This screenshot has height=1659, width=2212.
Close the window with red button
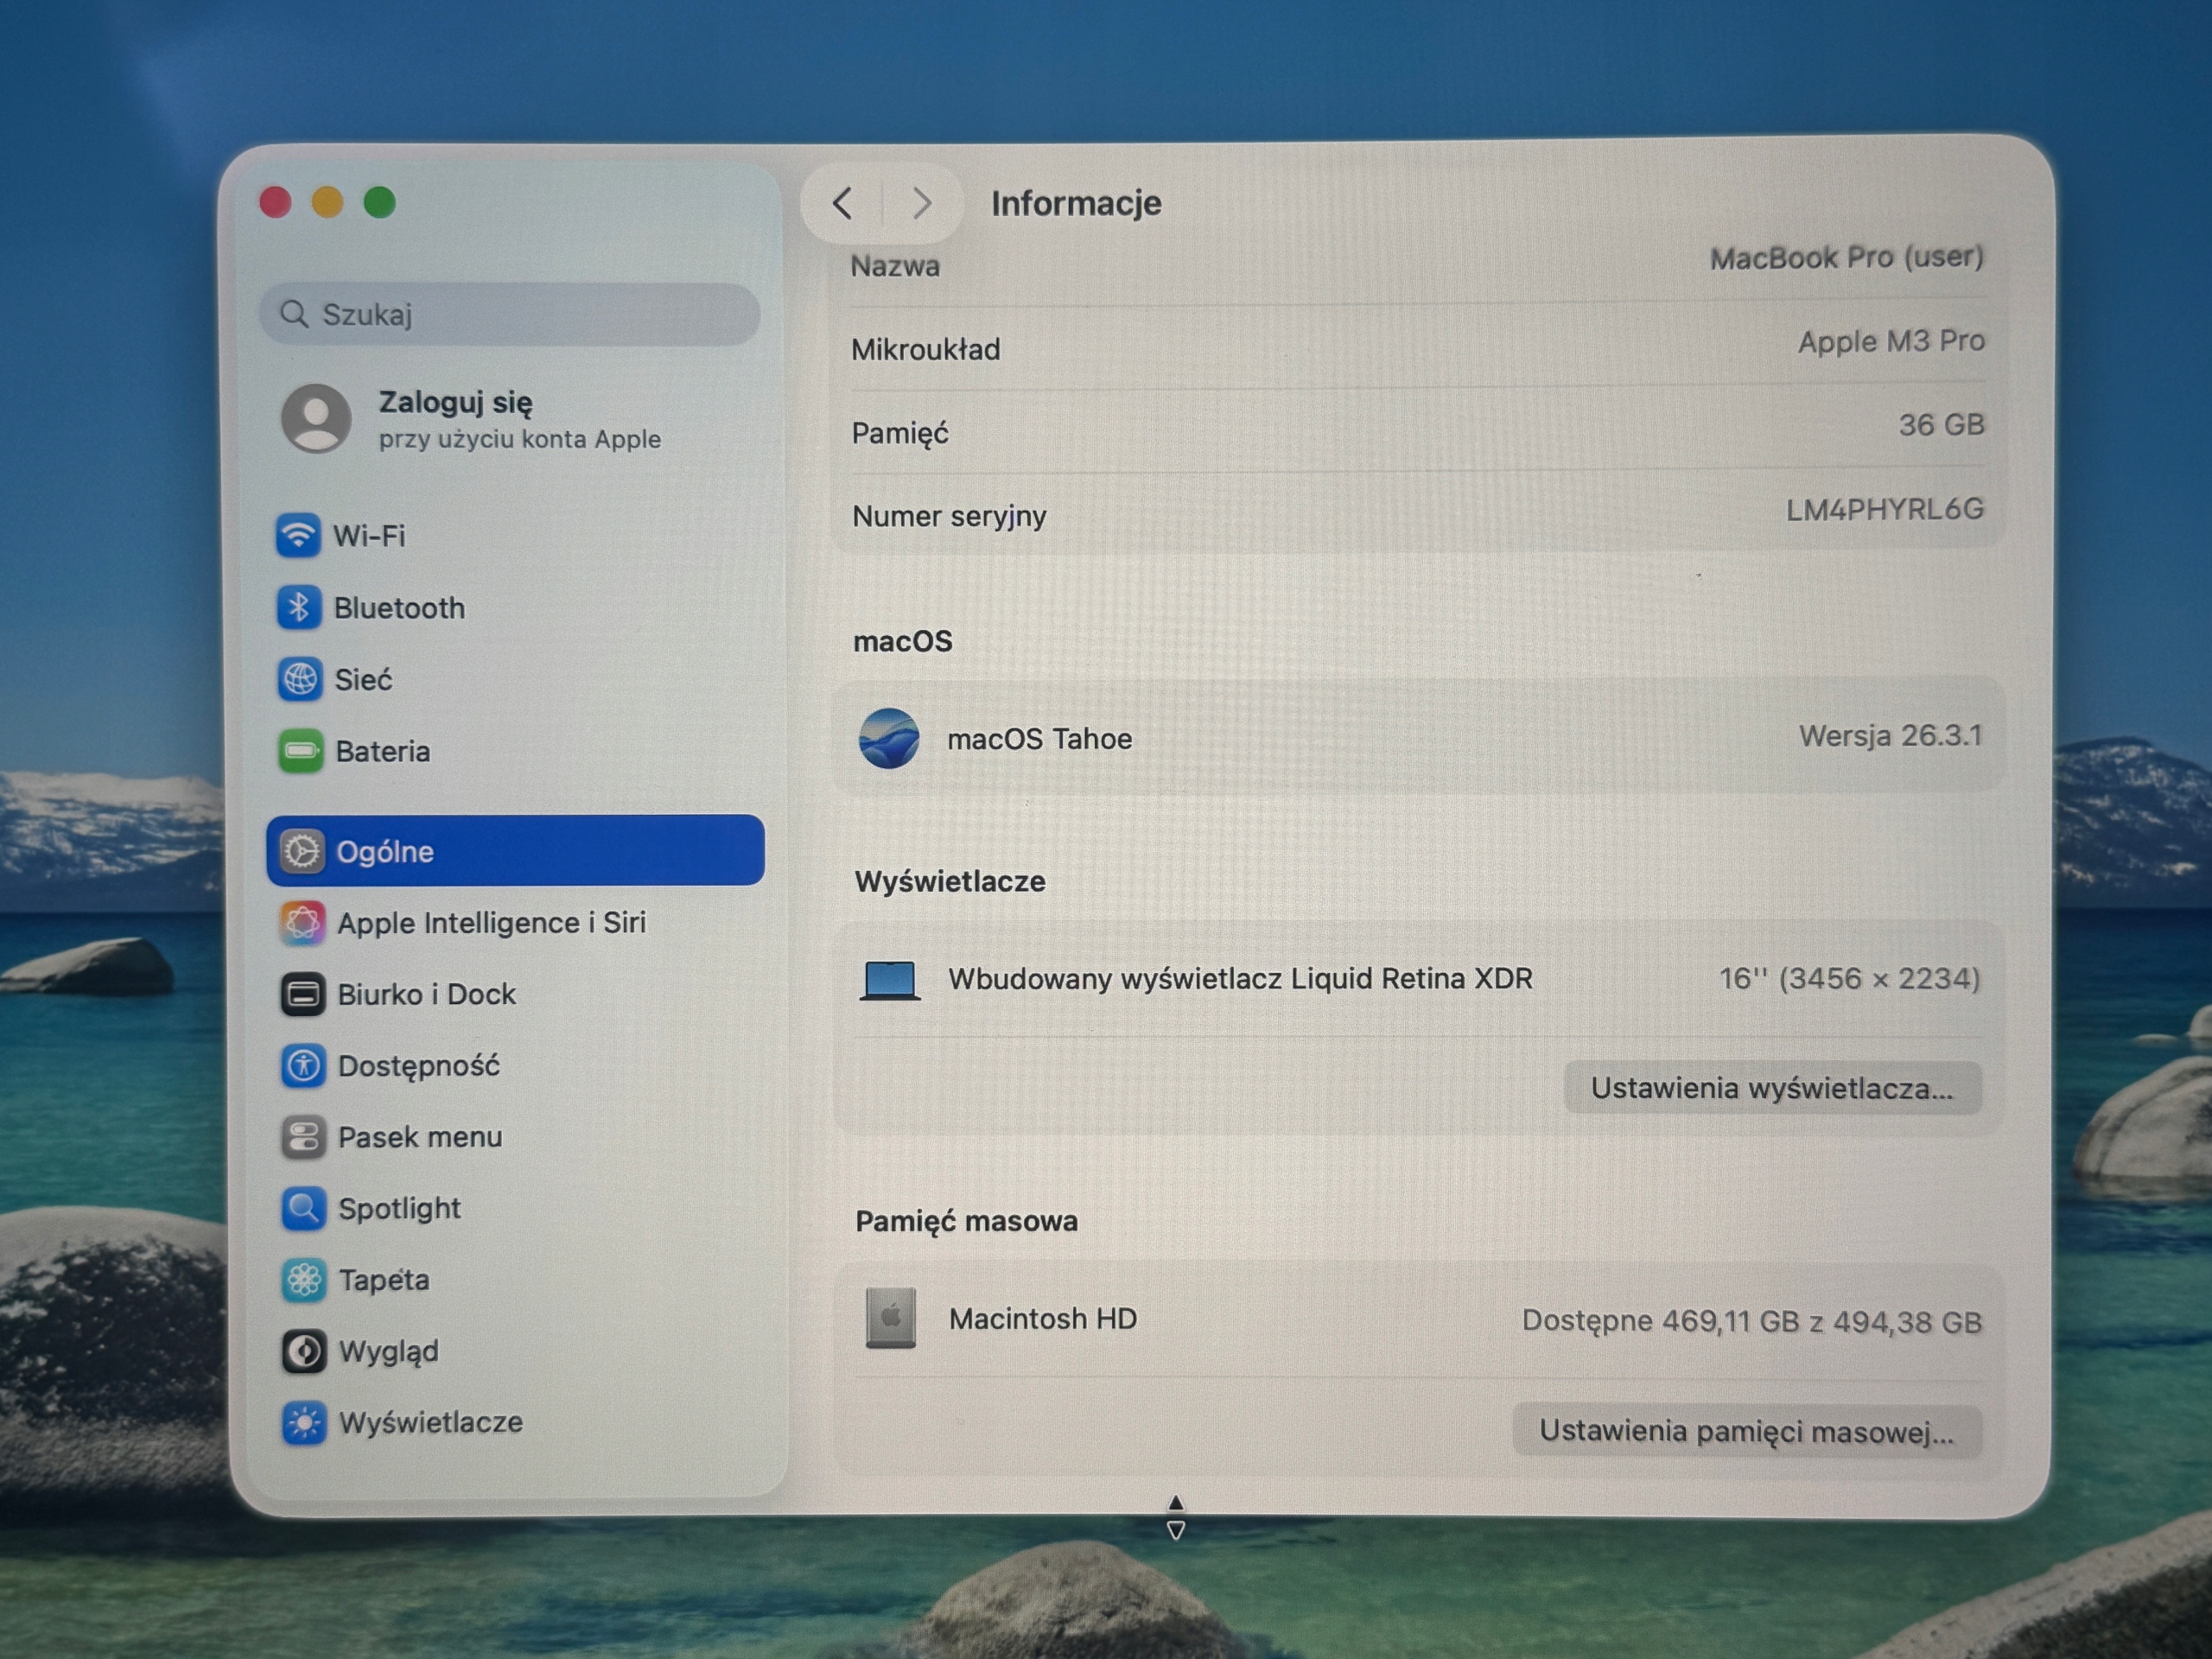pos(275,202)
